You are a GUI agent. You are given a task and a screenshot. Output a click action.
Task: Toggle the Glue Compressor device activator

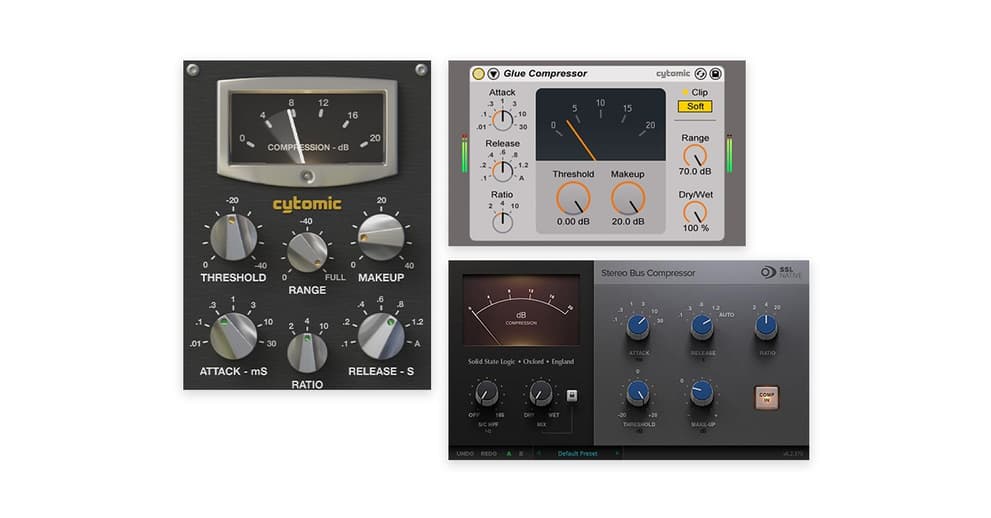click(x=478, y=74)
